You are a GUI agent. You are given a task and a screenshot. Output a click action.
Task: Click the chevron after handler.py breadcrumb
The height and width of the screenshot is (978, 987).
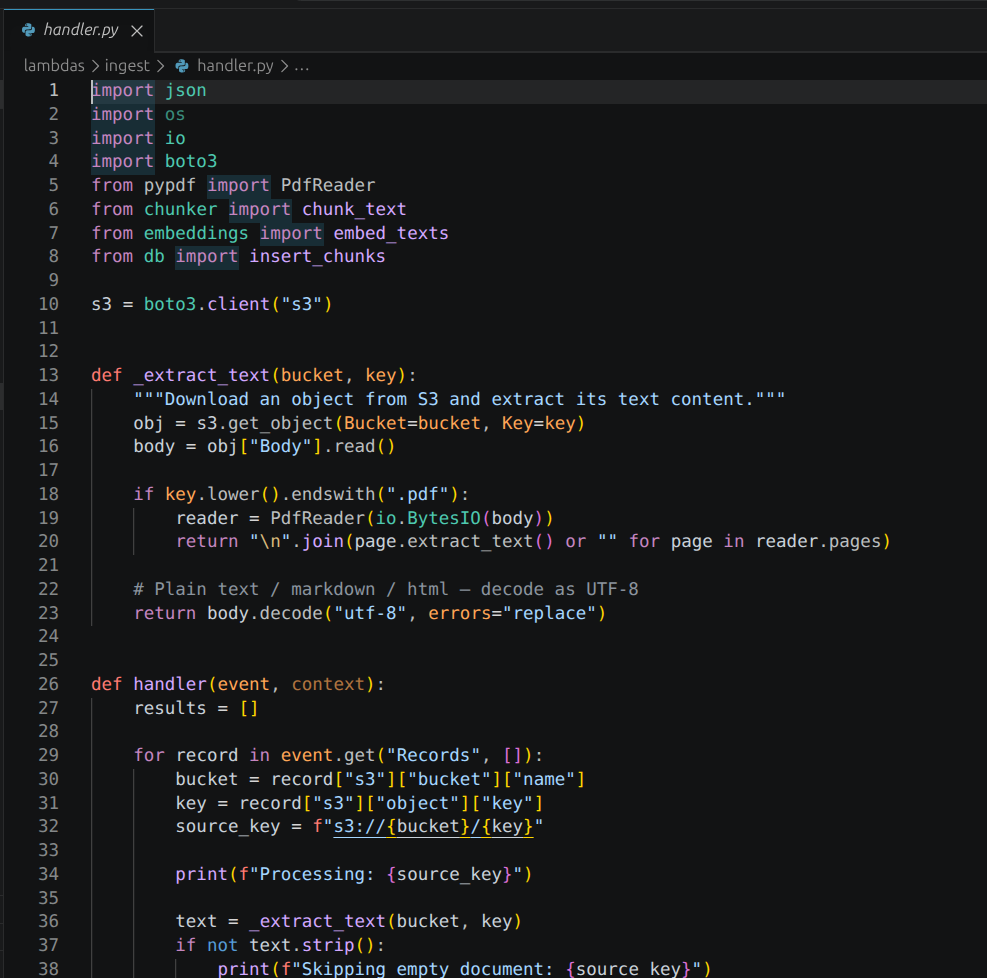284,66
